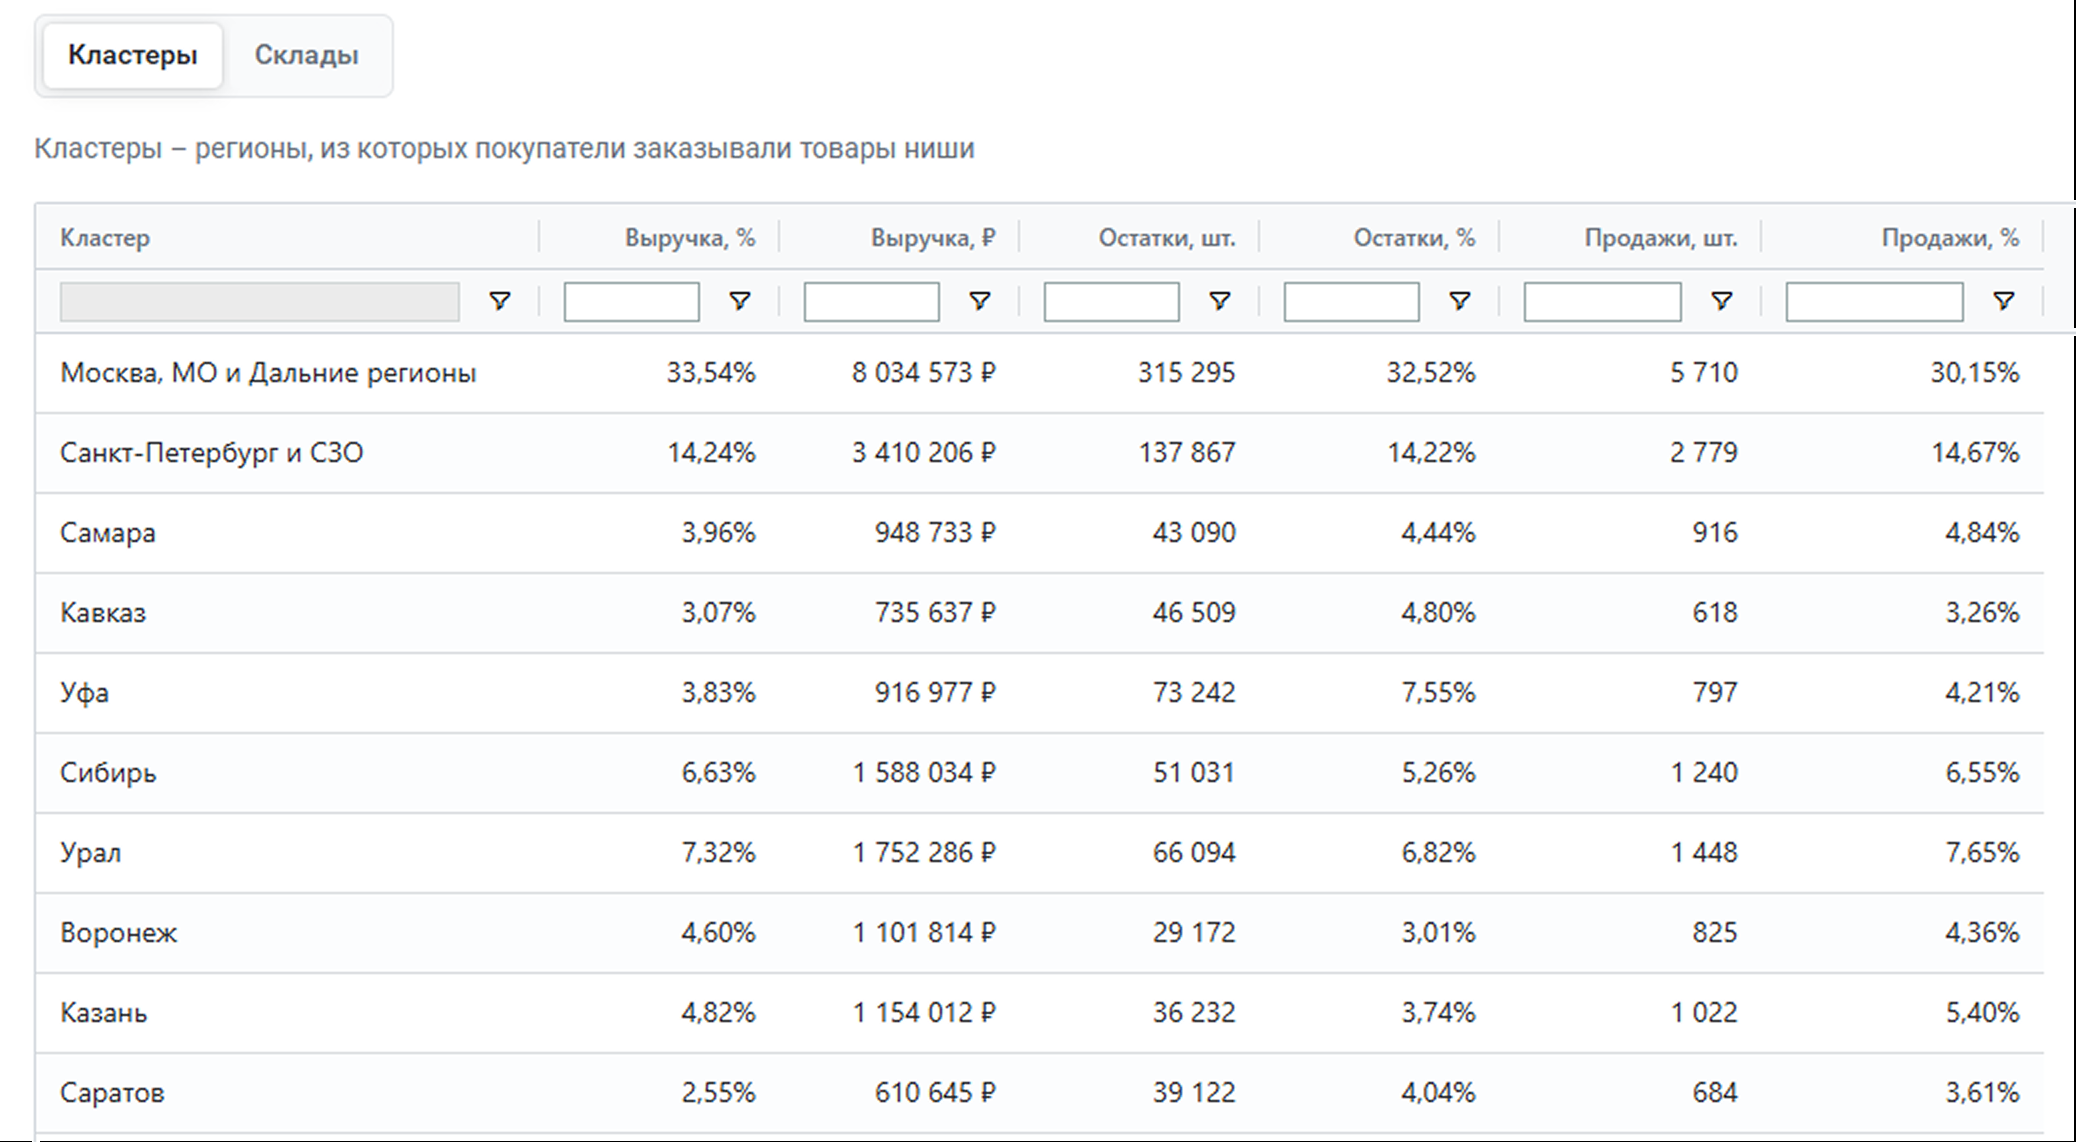Viewport: 2076px width, 1142px height.
Task: Switch to the Склады tab
Action: [306, 55]
